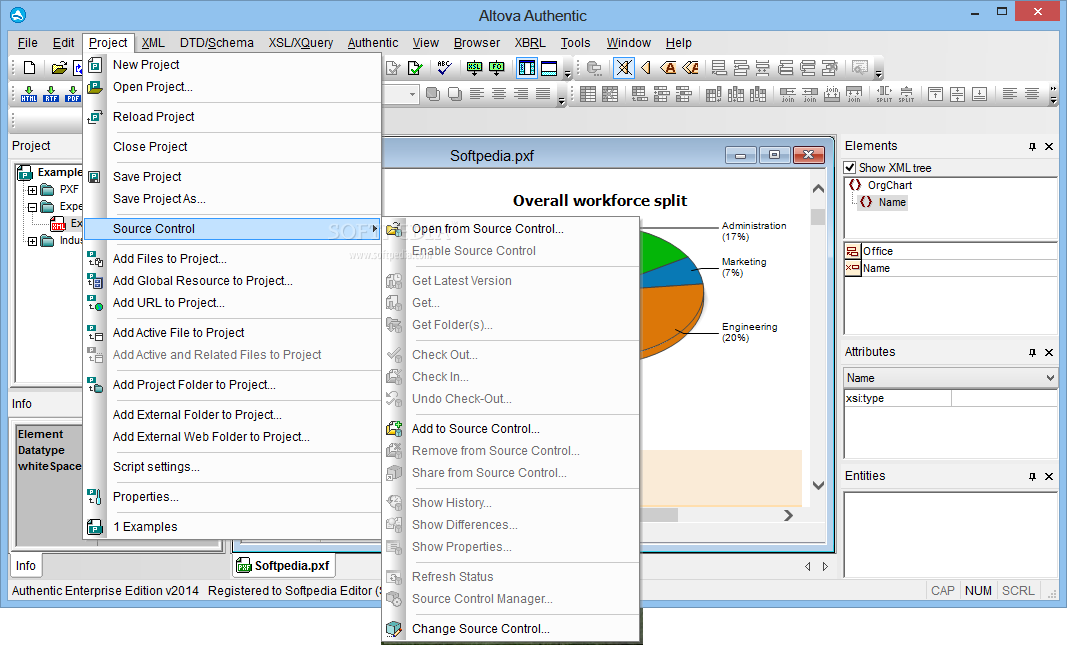Click the hide markup icon

tap(623, 67)
